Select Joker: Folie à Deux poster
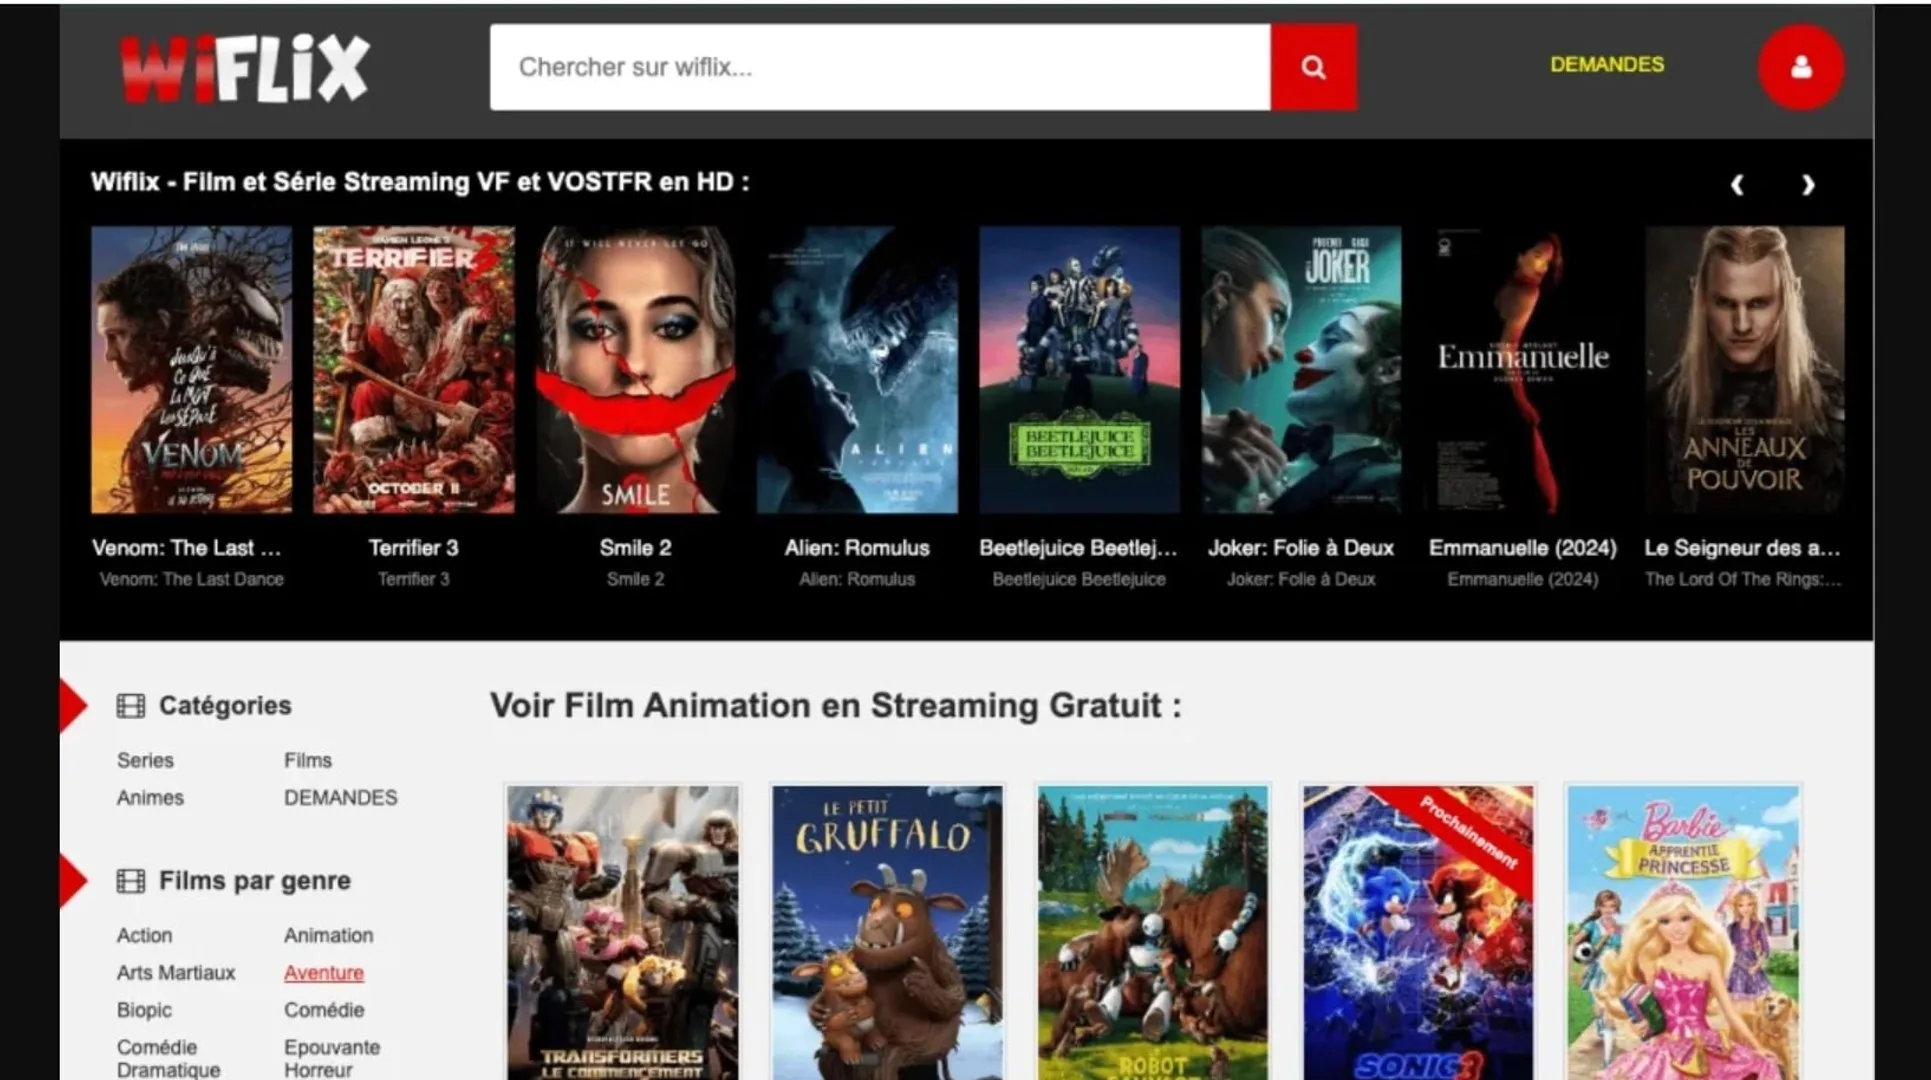The width and height of the screenshot is (1931, 1080). click(1301, 369)
